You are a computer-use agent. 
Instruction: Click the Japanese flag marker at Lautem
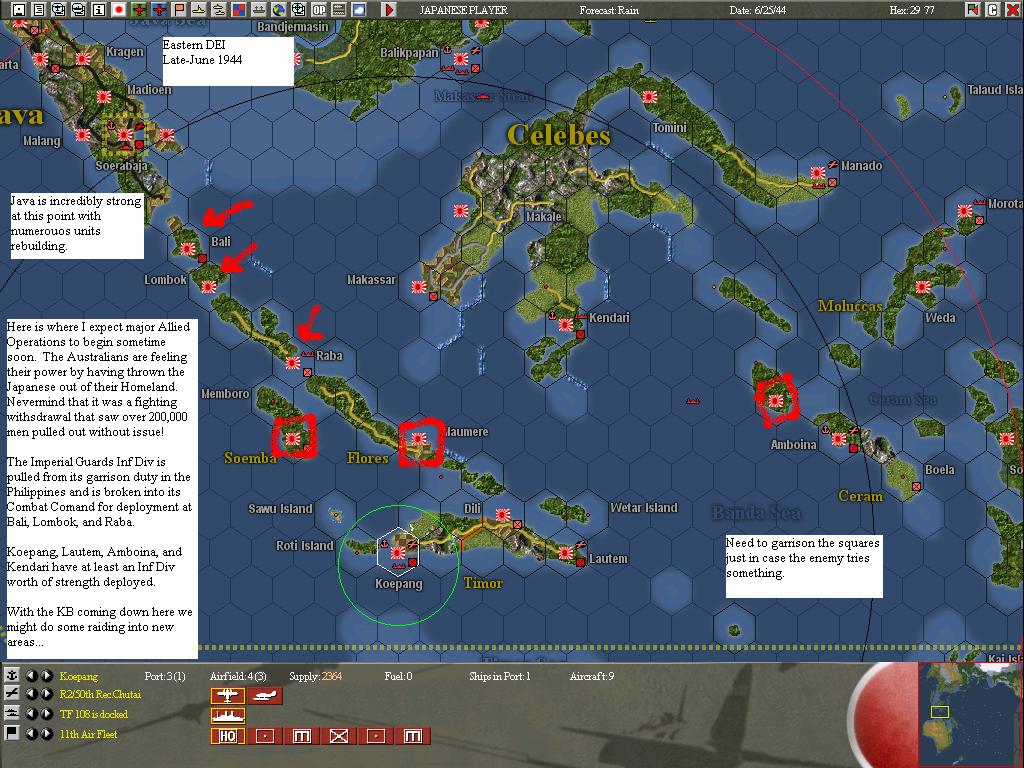566,552
